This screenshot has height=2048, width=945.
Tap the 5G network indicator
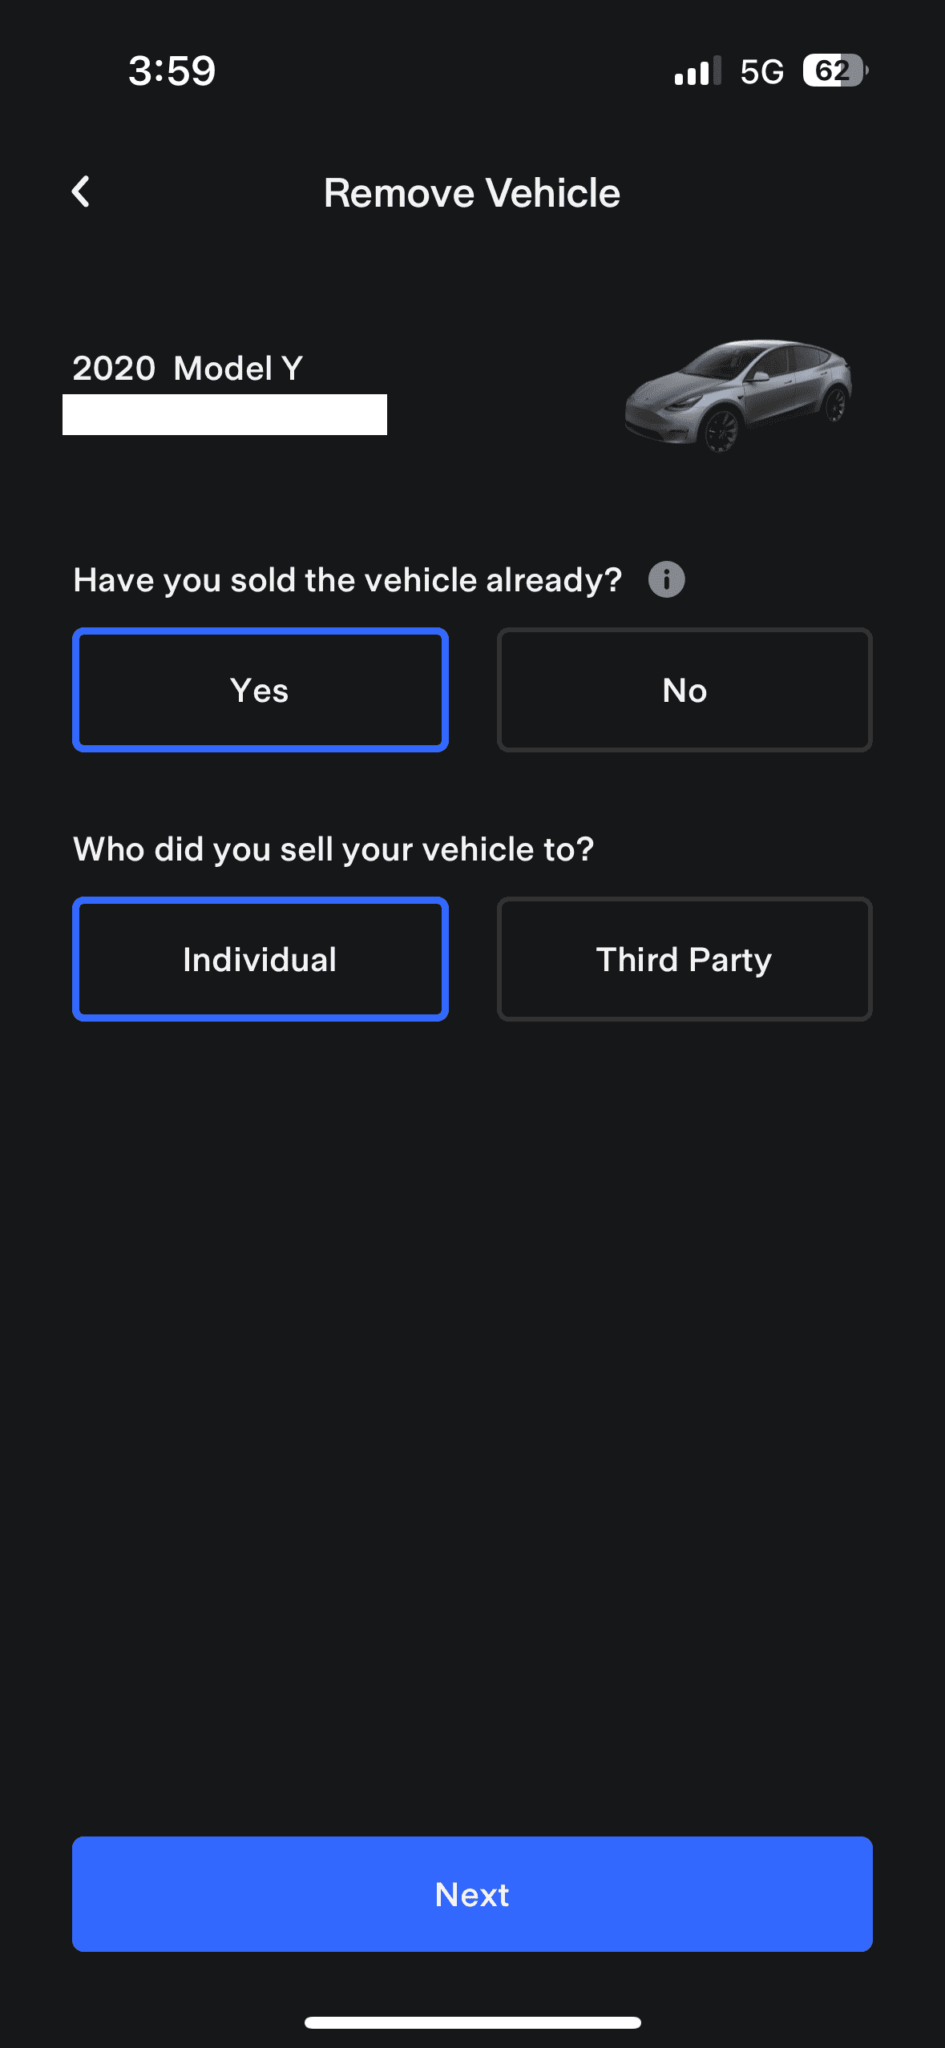click(761, 70)
